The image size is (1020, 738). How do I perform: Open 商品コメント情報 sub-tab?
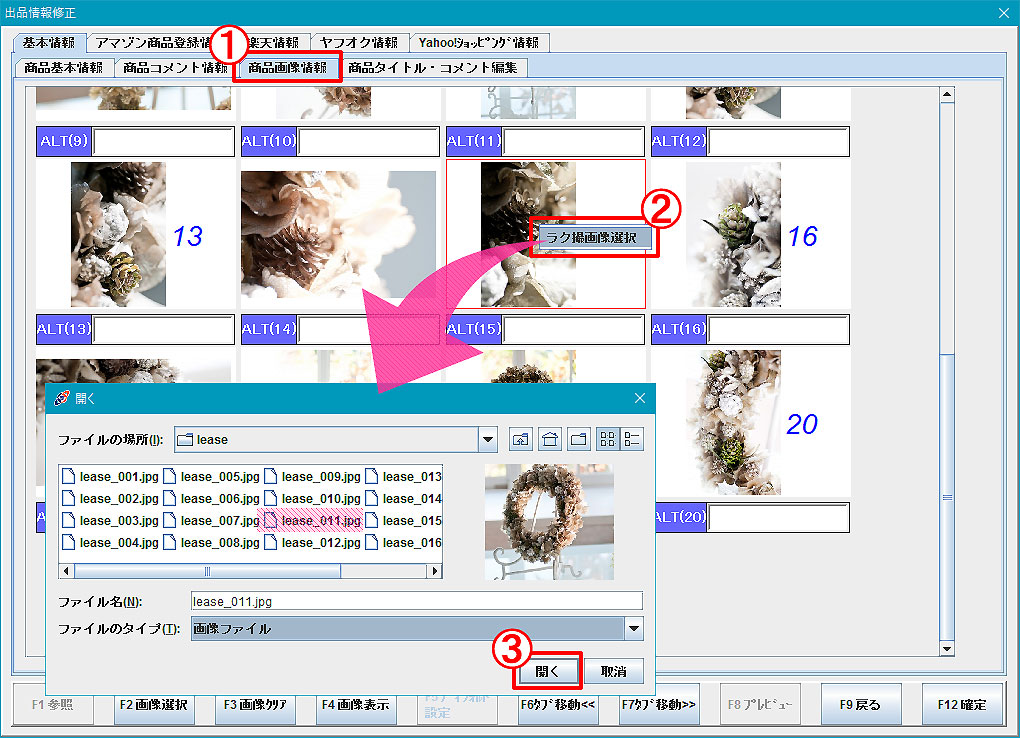tap(175, 67)
